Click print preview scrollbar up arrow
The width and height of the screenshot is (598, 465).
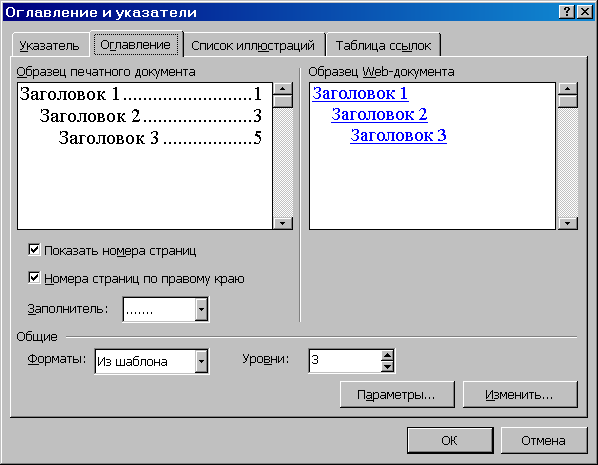(283, 89)
